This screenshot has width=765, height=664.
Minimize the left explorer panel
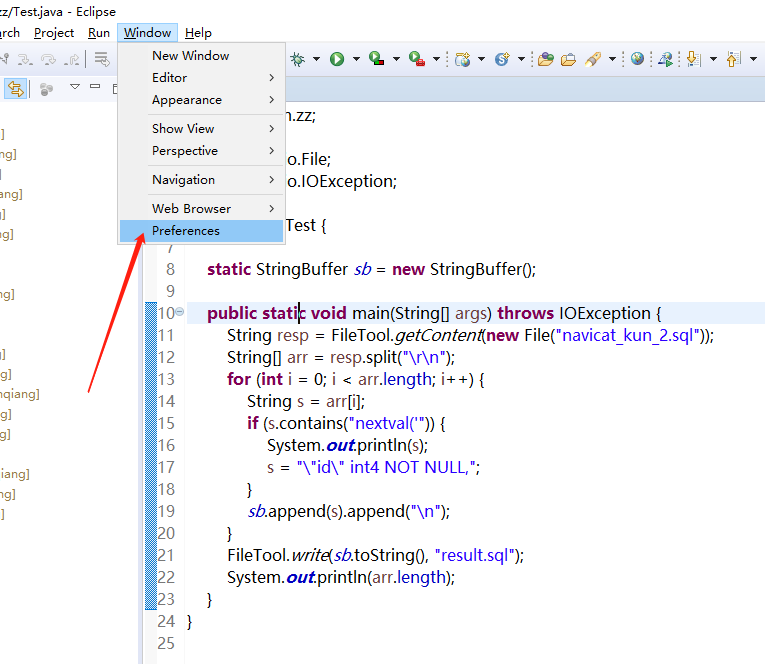[95, 86]
